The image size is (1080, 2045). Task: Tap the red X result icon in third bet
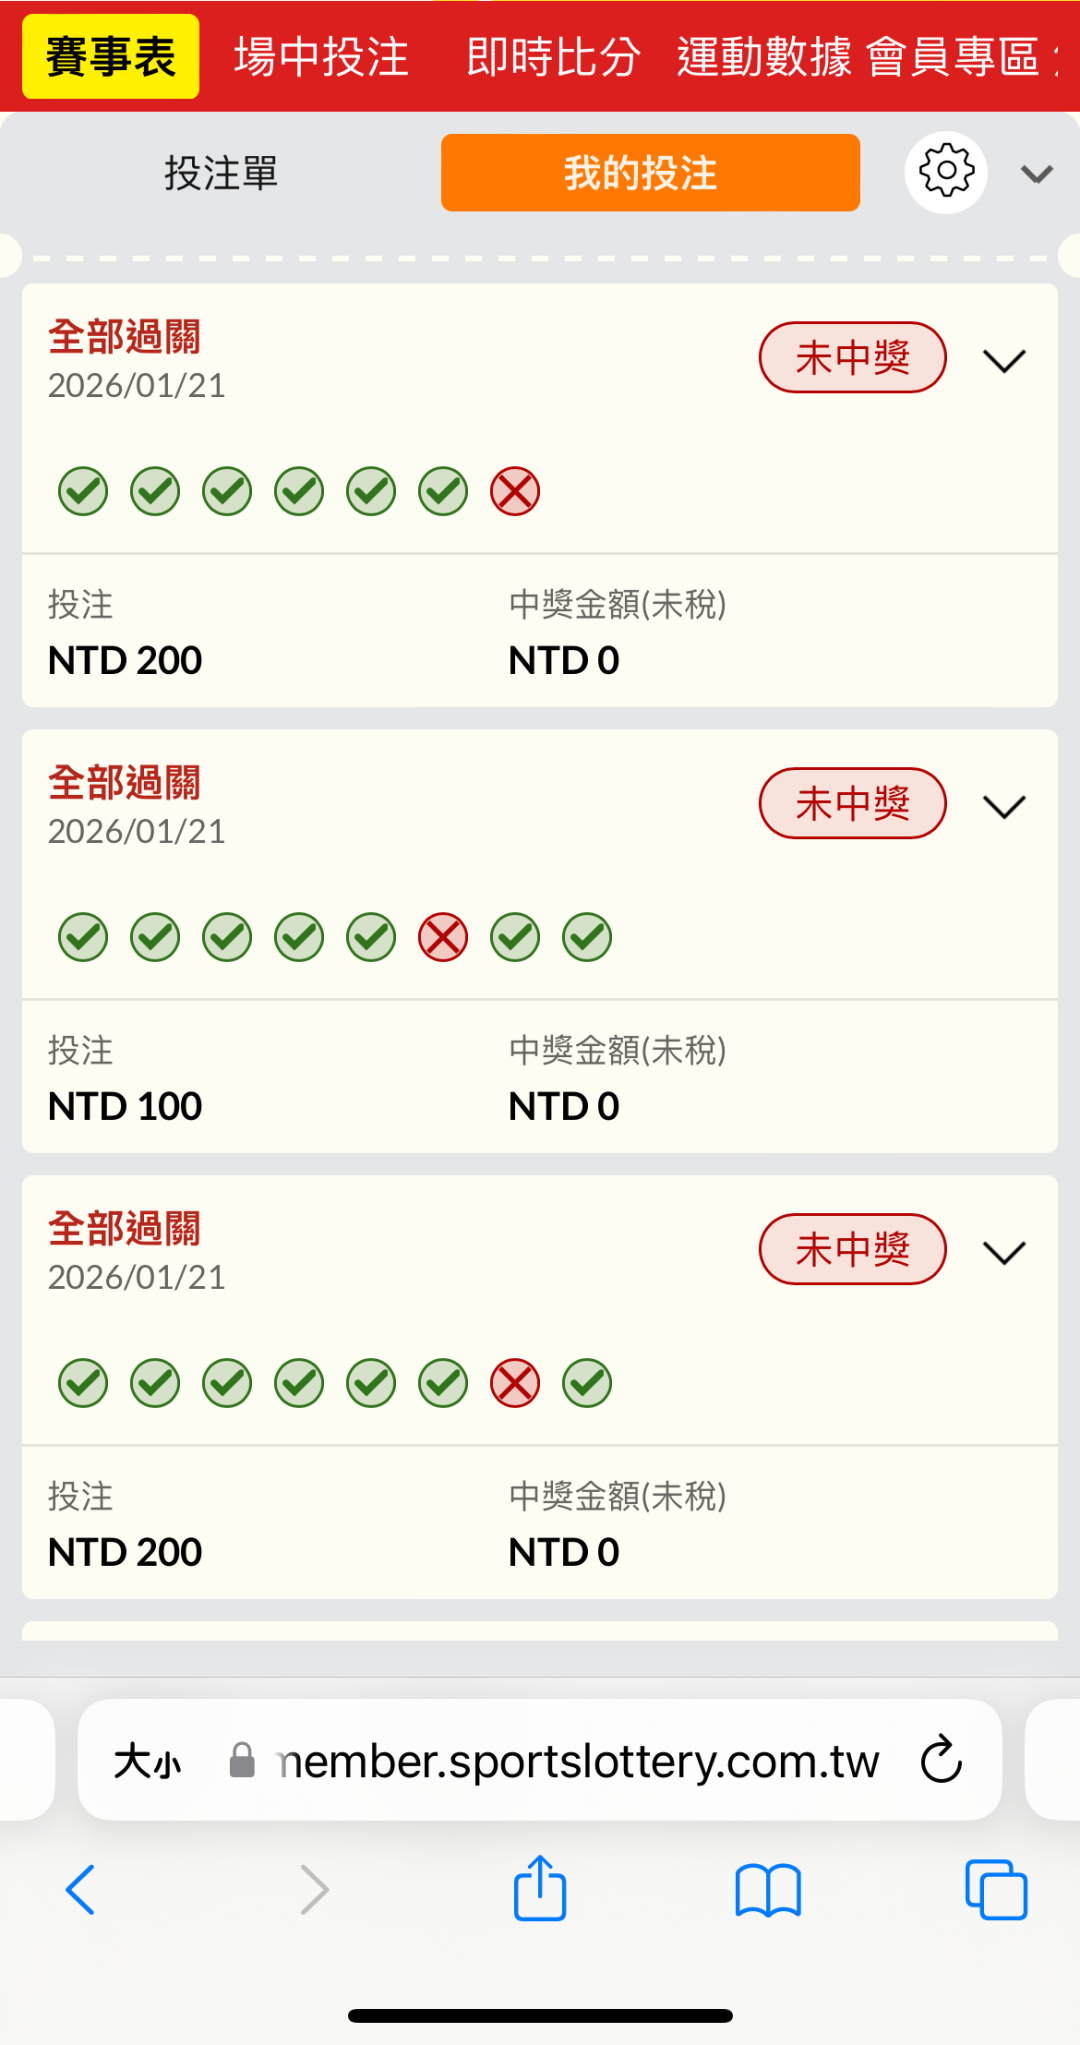click(x=515, y=1384)
